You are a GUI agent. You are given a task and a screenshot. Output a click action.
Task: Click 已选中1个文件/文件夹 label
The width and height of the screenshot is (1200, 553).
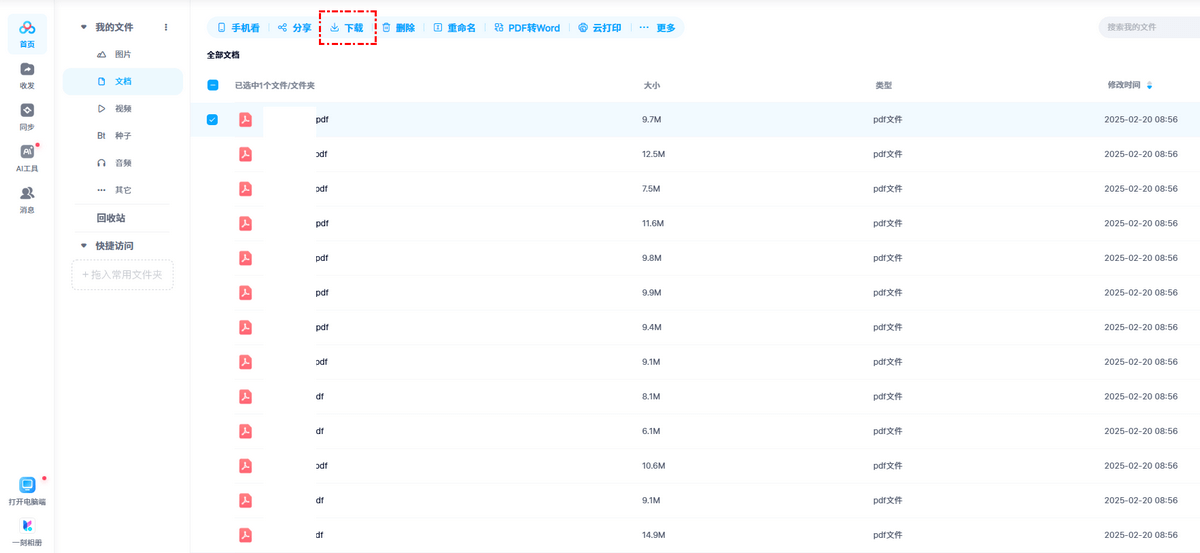coord(275,86)
